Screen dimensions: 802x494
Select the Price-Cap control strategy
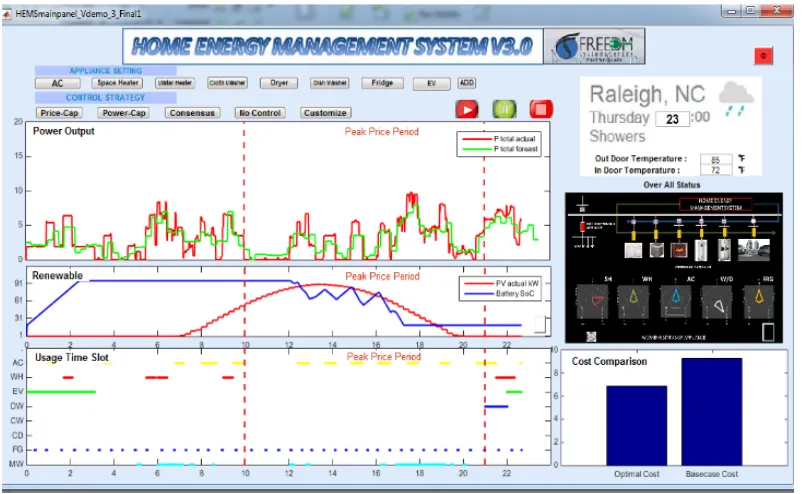[59, 113]
